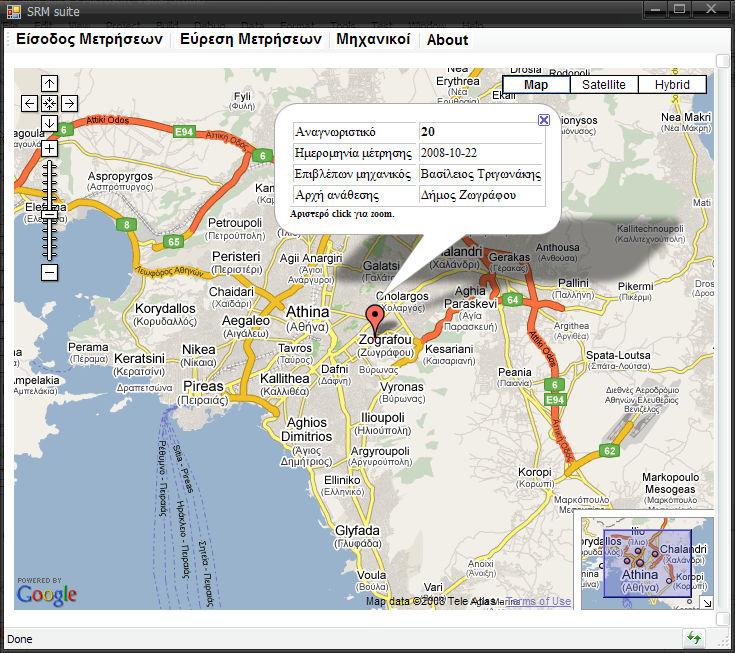Pan the map up with arrow button
The height and width of the screenshot is (653, 735).
49,83
